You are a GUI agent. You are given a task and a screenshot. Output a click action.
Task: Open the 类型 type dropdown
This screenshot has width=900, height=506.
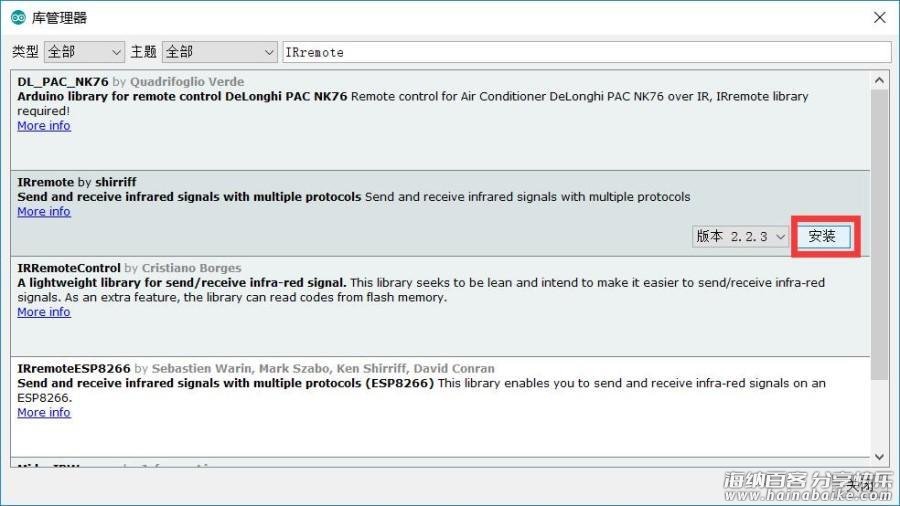point(84,52)
